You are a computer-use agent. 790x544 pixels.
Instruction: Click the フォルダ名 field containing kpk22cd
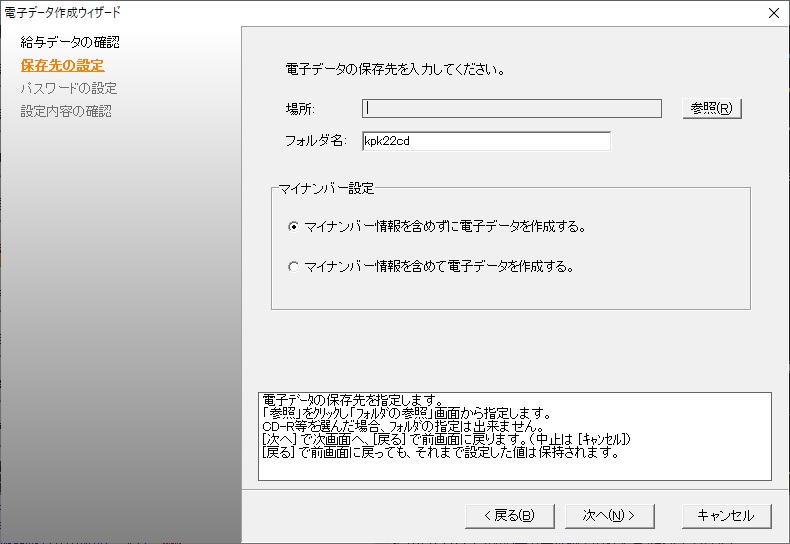point(486,141)
